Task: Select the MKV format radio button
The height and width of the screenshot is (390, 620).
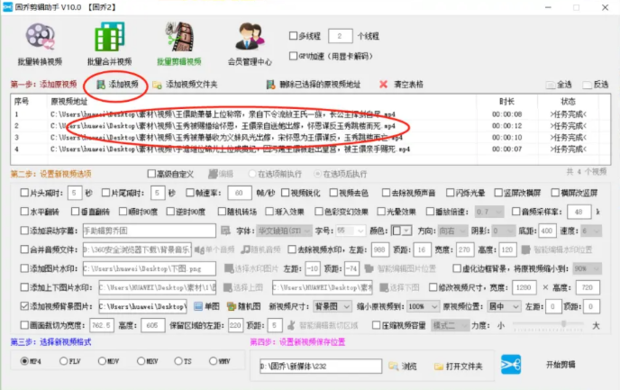Action: coord(141,361)
